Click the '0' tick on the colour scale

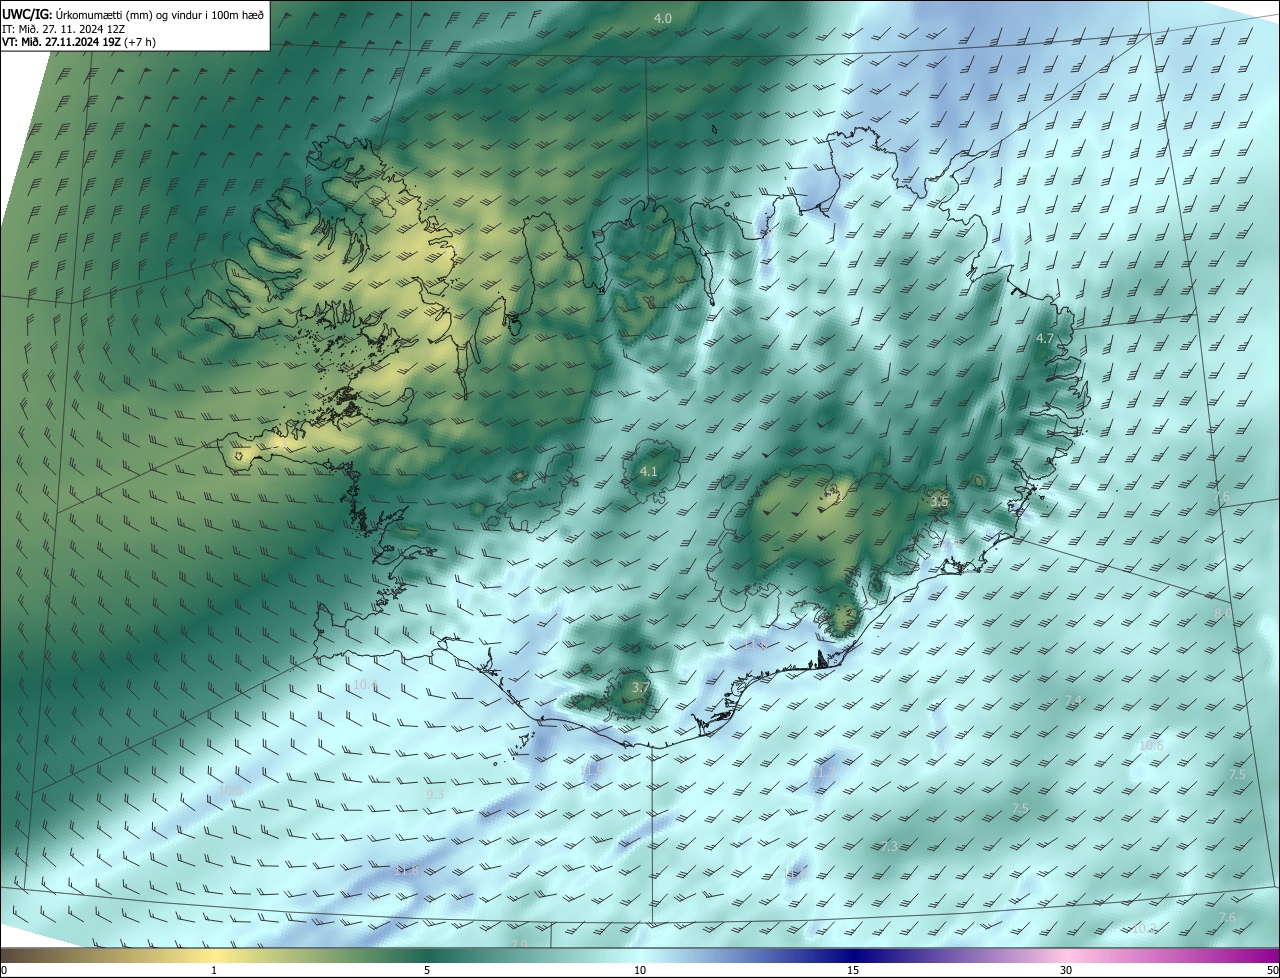click(3, 970)
